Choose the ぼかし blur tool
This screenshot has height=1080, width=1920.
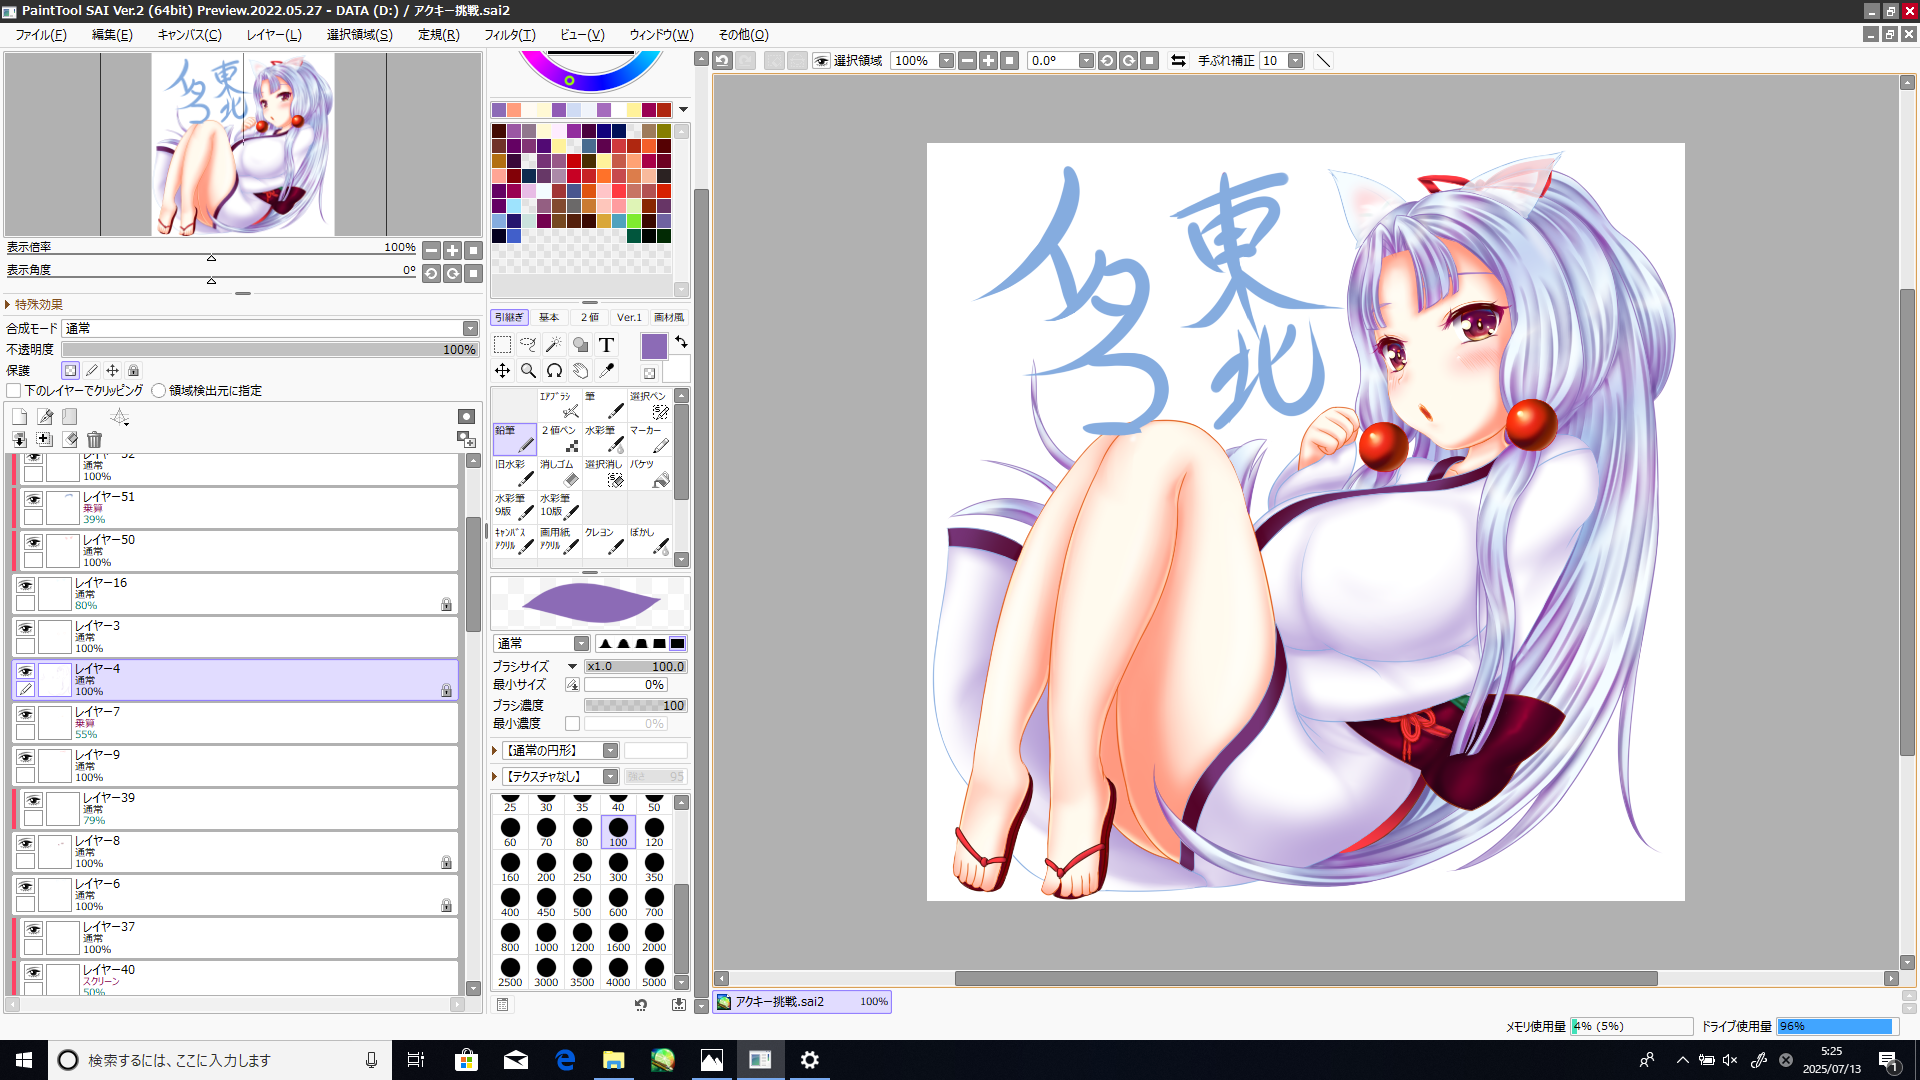[x=649, y=541]
